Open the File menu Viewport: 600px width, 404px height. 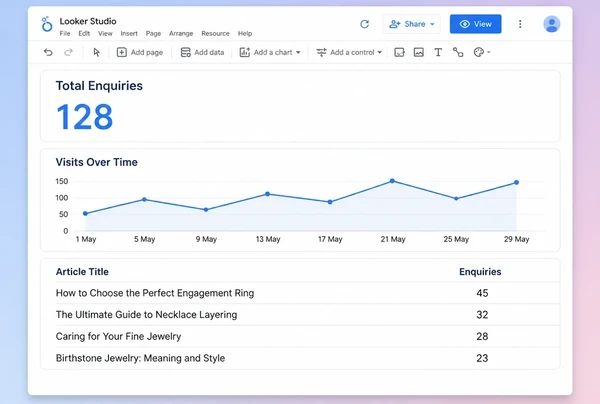[x=65, y=34]
